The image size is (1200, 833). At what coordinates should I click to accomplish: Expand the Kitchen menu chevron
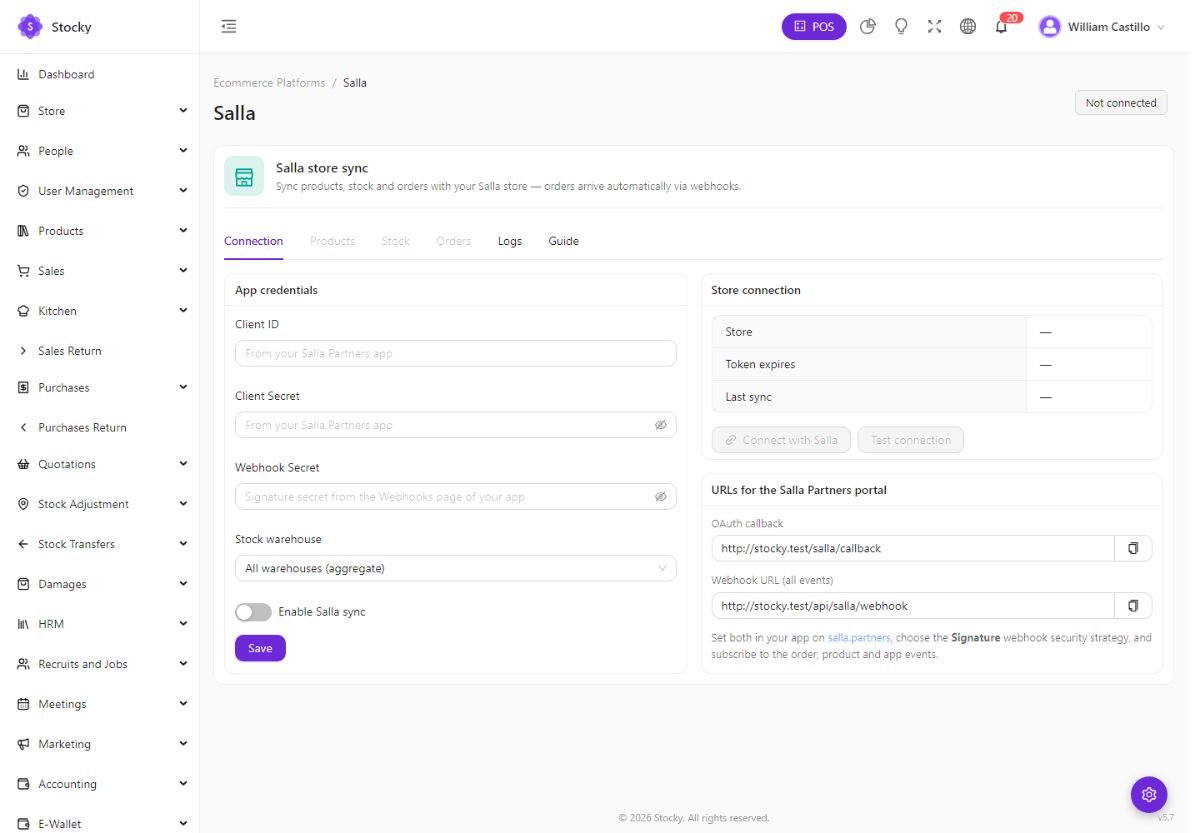click(x=183, y=311)
